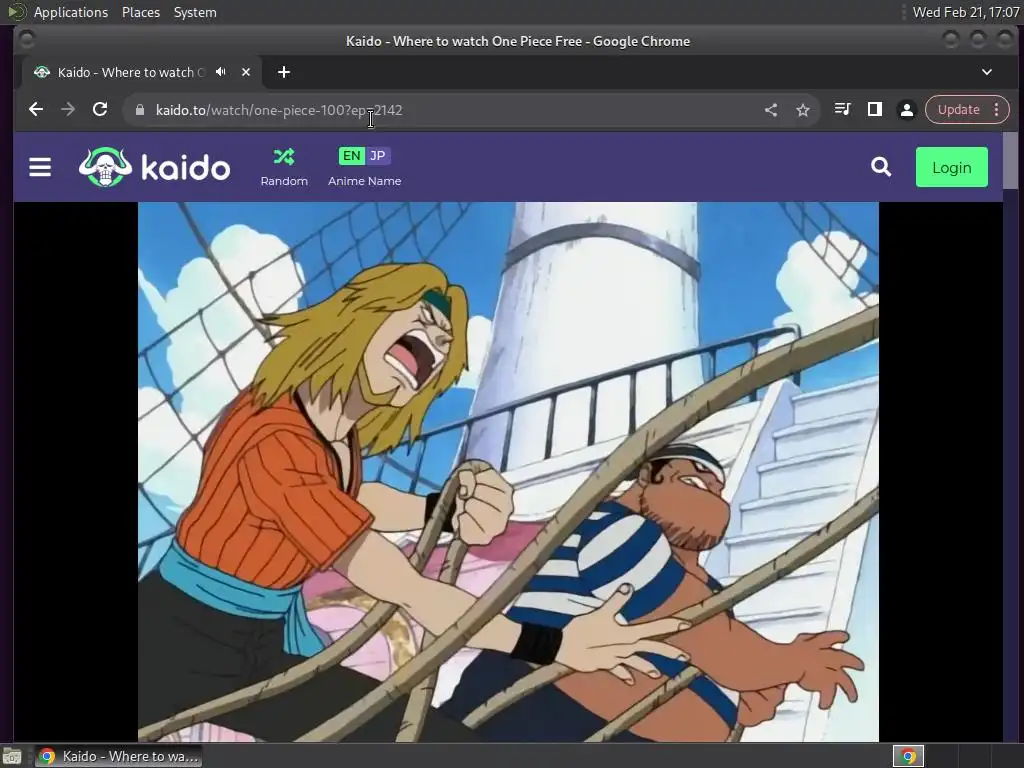
Task: Toggle Chrome side panel
Action: 874,110
